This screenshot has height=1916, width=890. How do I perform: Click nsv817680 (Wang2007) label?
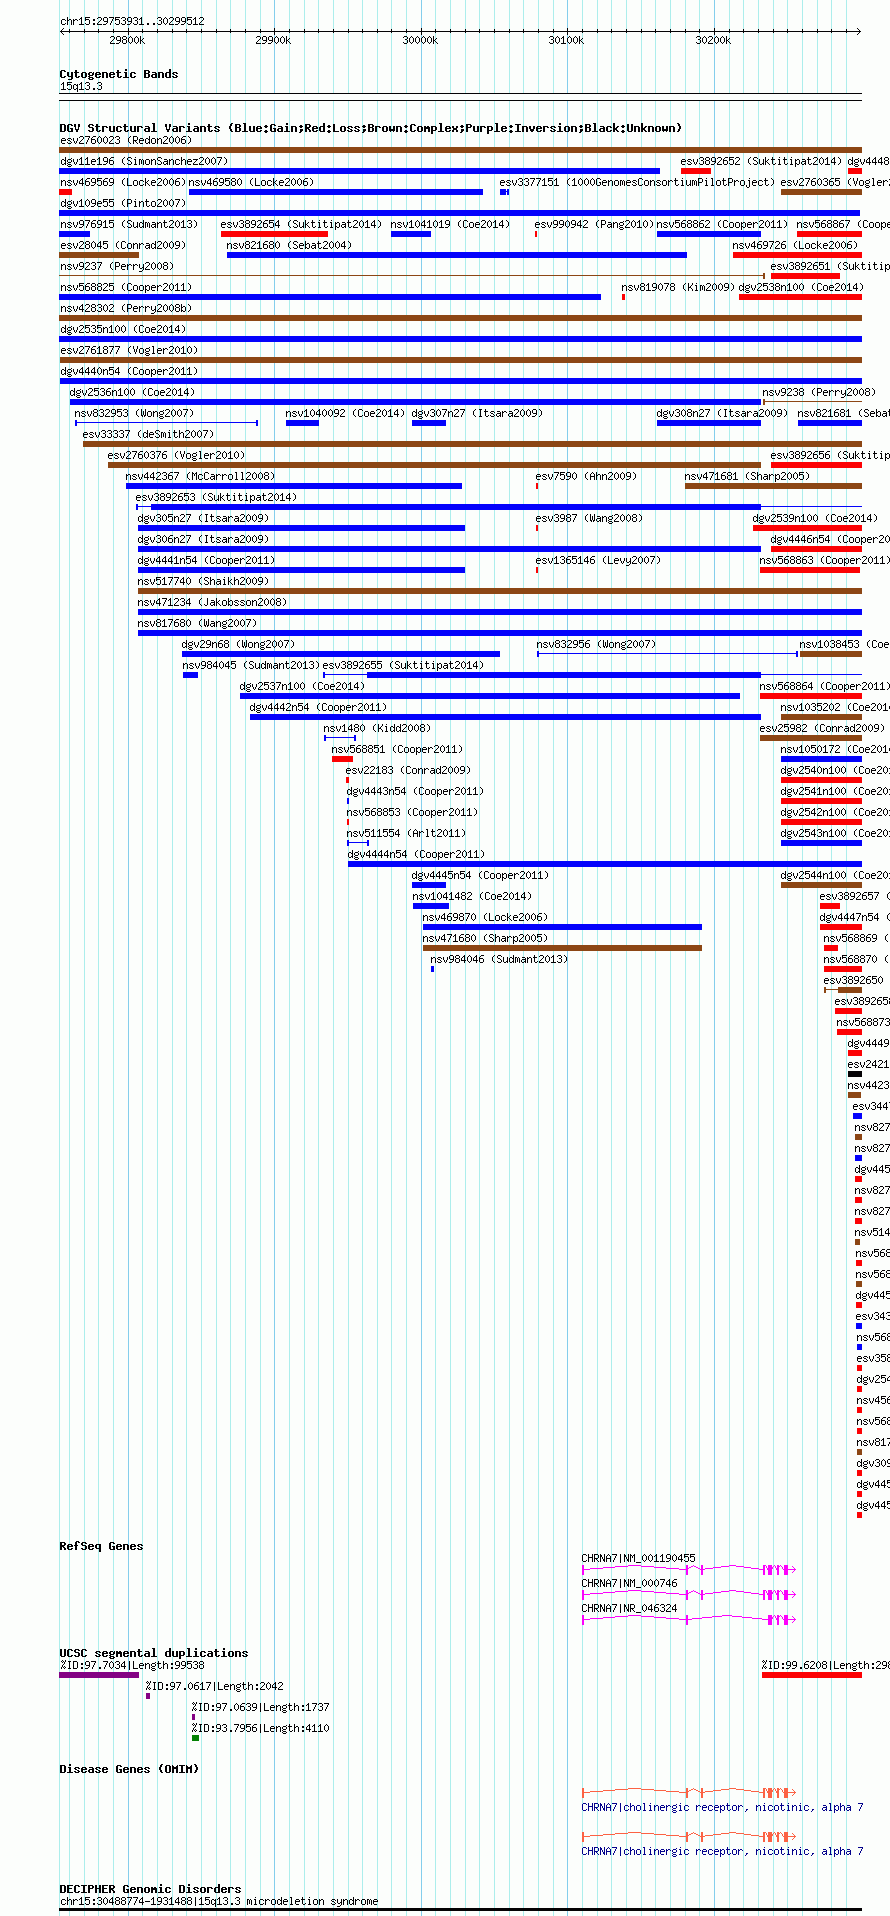coord(197,624)
